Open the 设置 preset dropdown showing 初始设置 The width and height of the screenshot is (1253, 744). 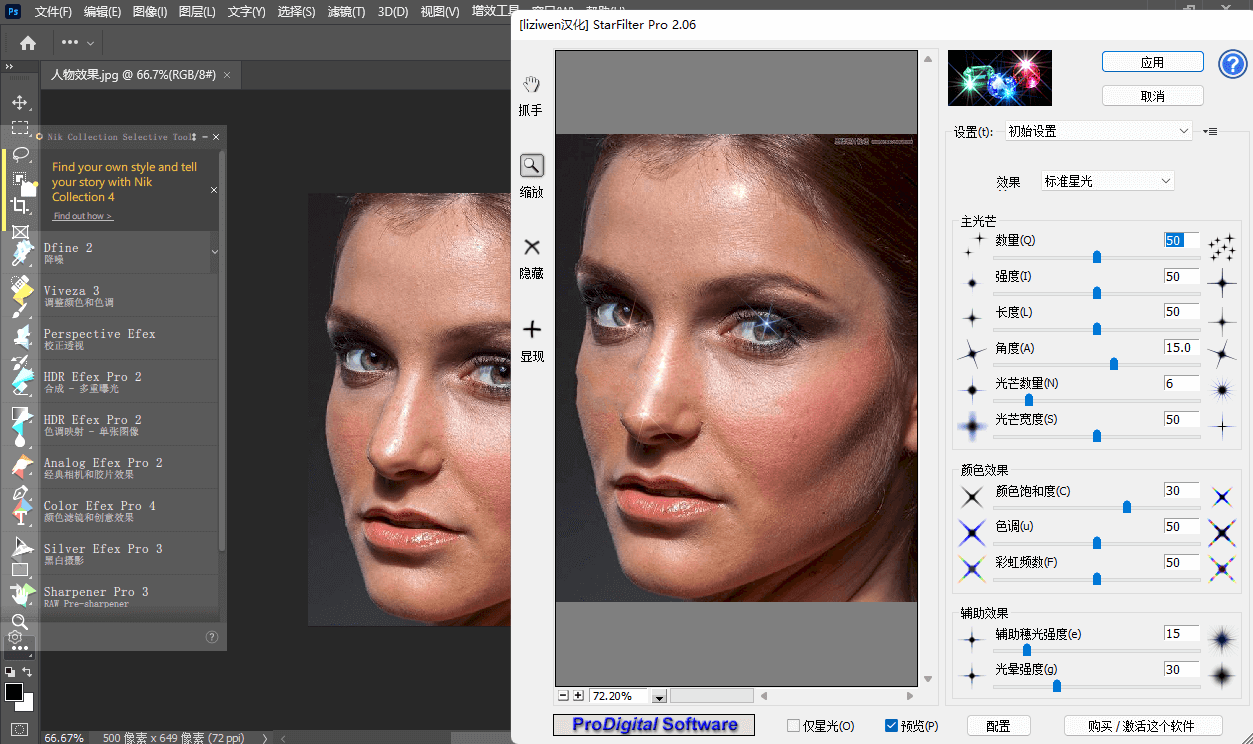[x=1184, y=131]
